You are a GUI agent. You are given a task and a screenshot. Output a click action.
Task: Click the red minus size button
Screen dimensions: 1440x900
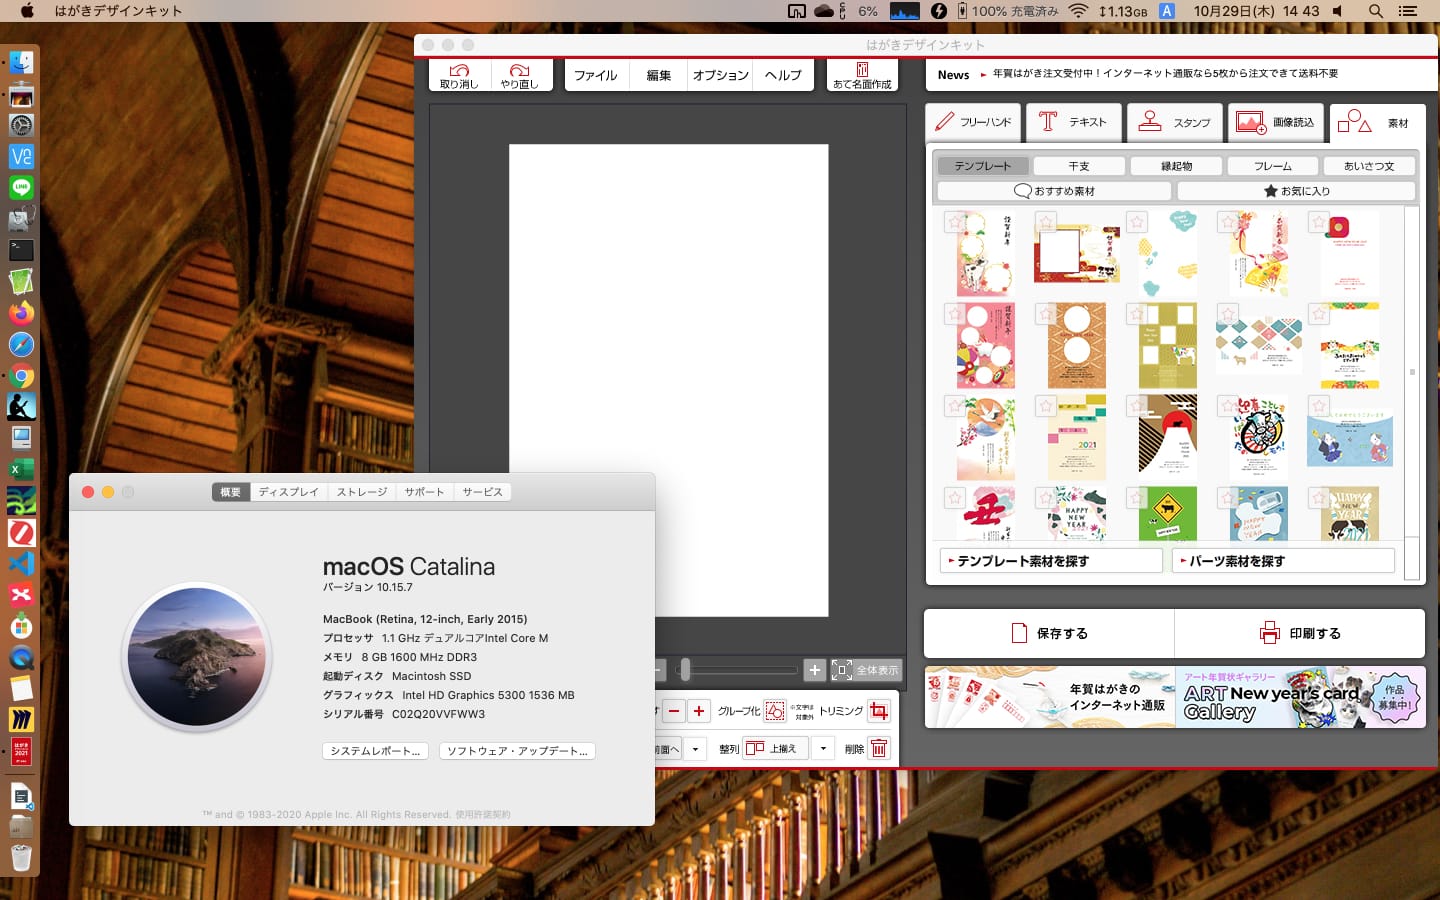point(674,711)
